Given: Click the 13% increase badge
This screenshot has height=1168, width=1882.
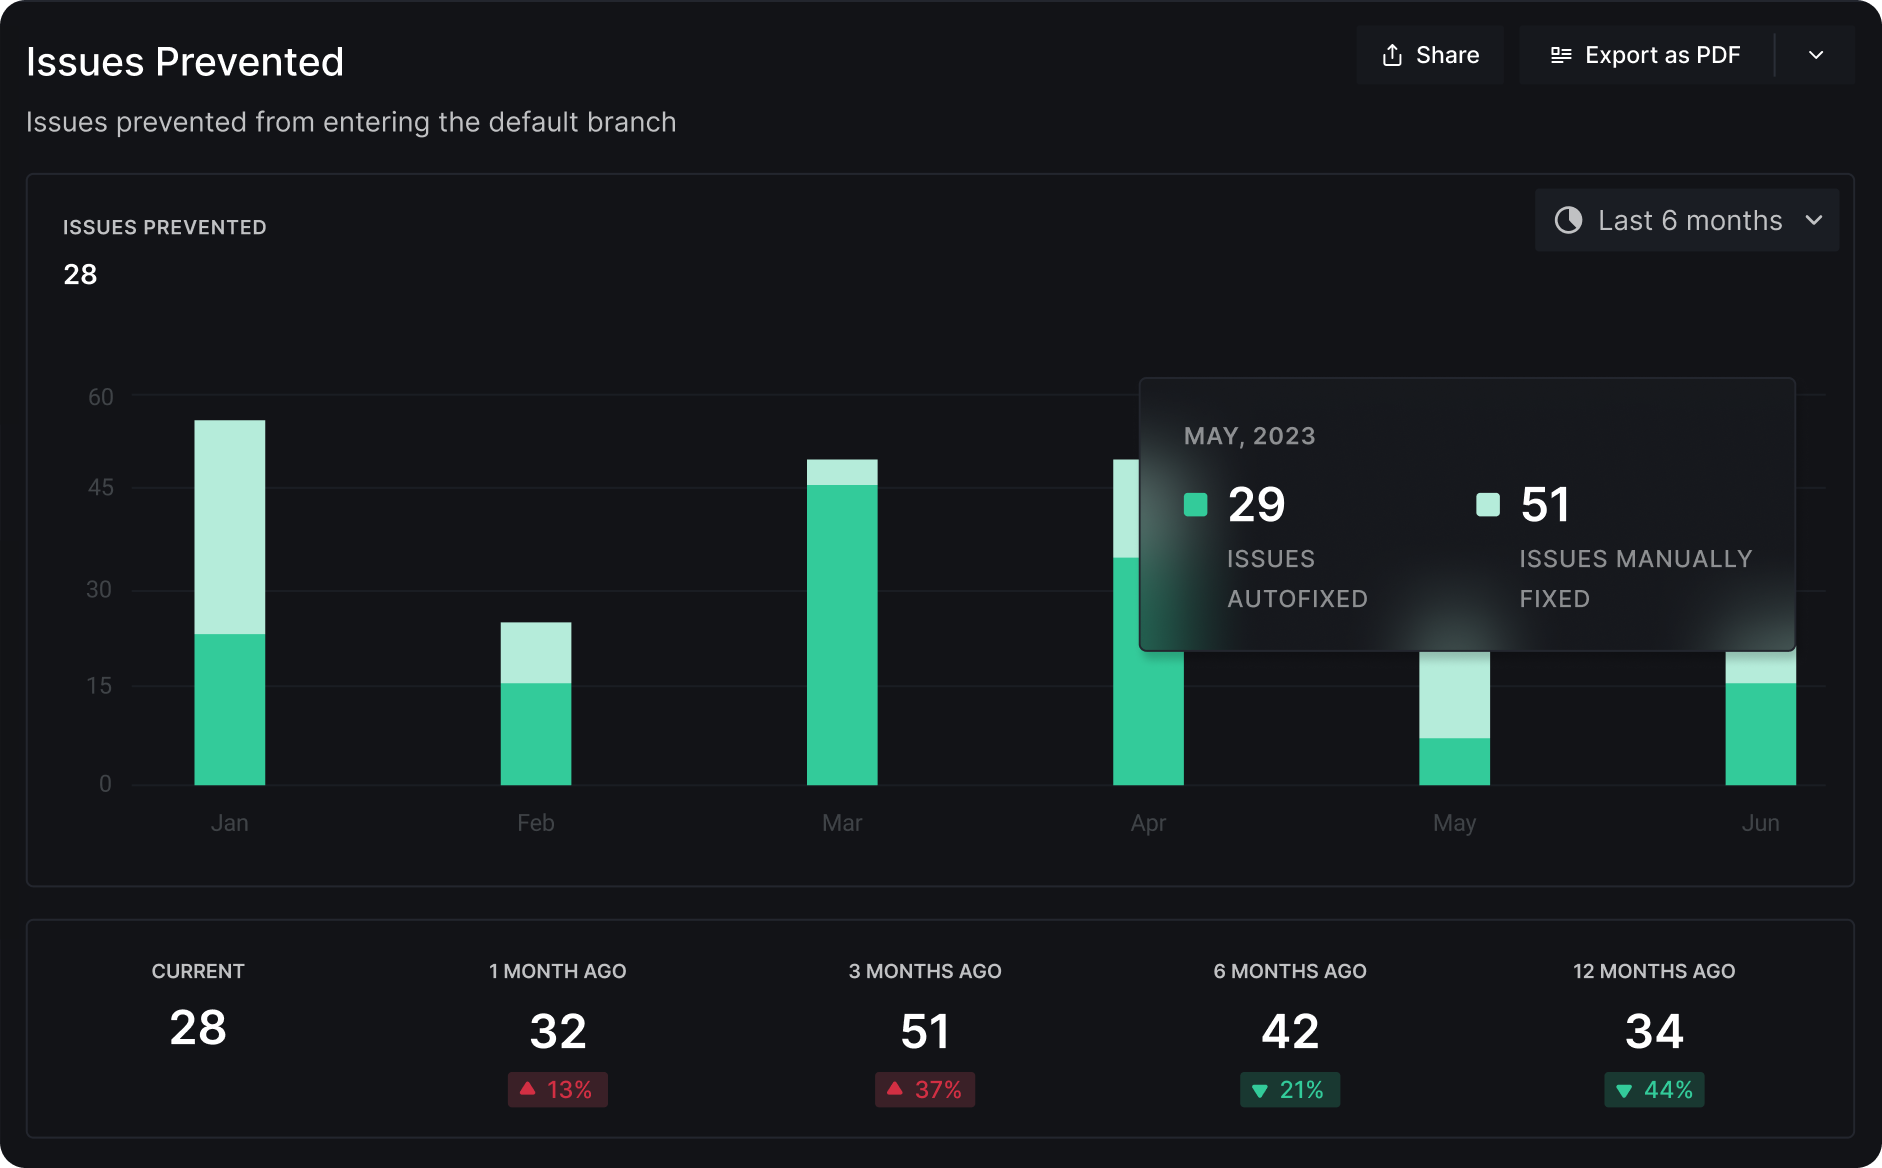Looking at the screenshot, I should click(x=558, y=1089).
